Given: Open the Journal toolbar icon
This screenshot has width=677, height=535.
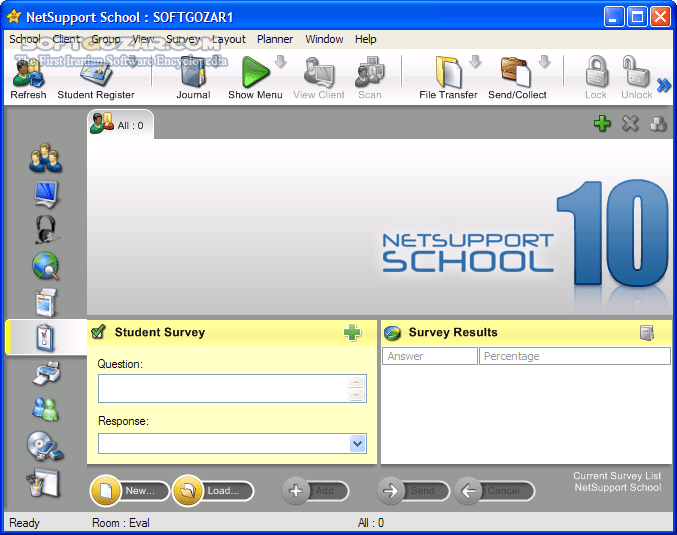Looking at the screenshot, I should click(193, 78).
